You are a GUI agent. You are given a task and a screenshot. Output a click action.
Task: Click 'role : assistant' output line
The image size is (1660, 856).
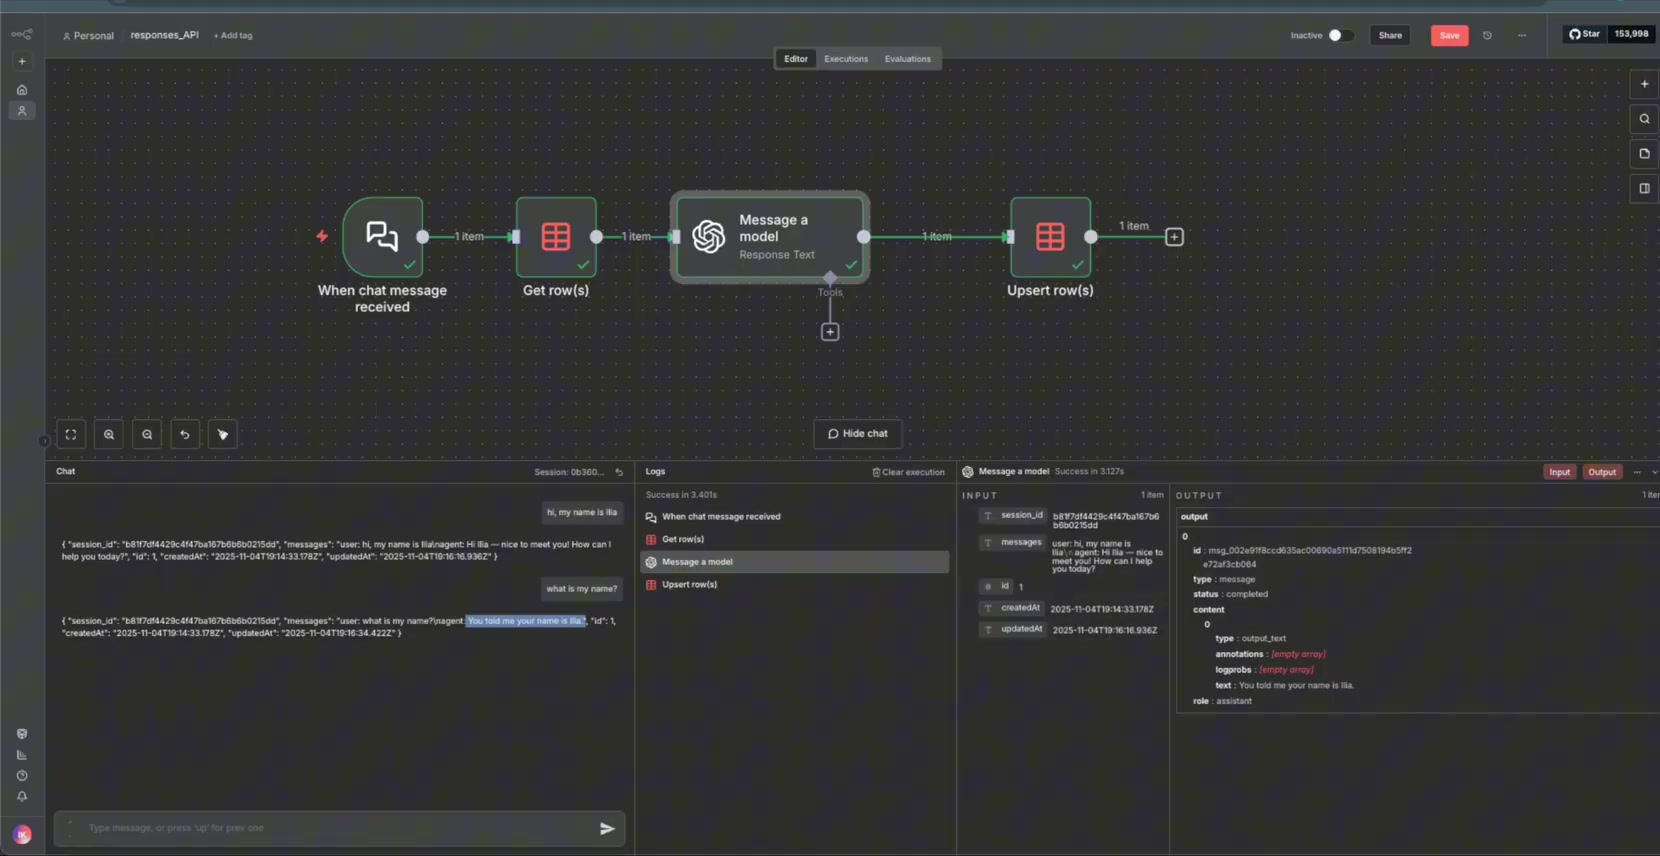[x=1222, y=701]
